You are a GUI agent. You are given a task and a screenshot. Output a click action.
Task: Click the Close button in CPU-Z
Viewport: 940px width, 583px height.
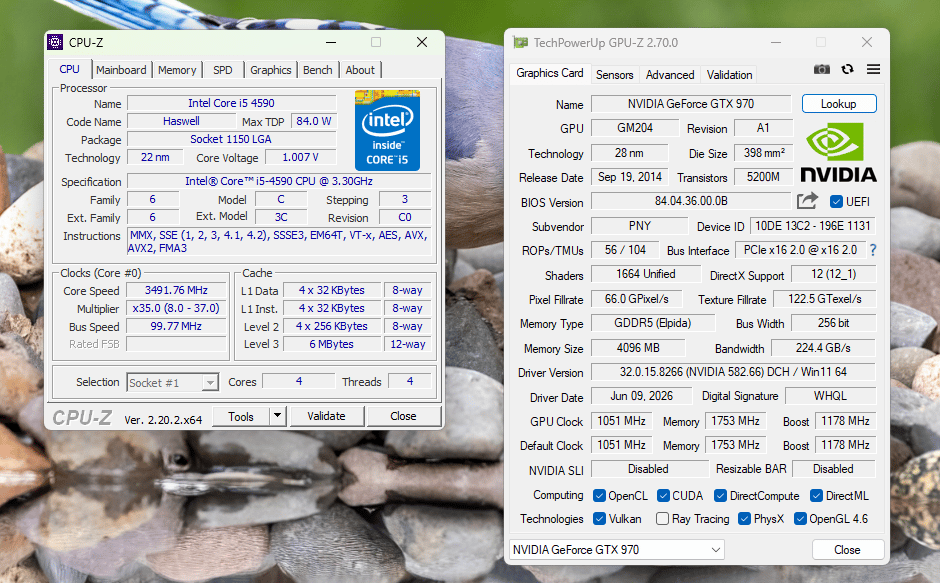pyautogui.click(x=403, y=416)
